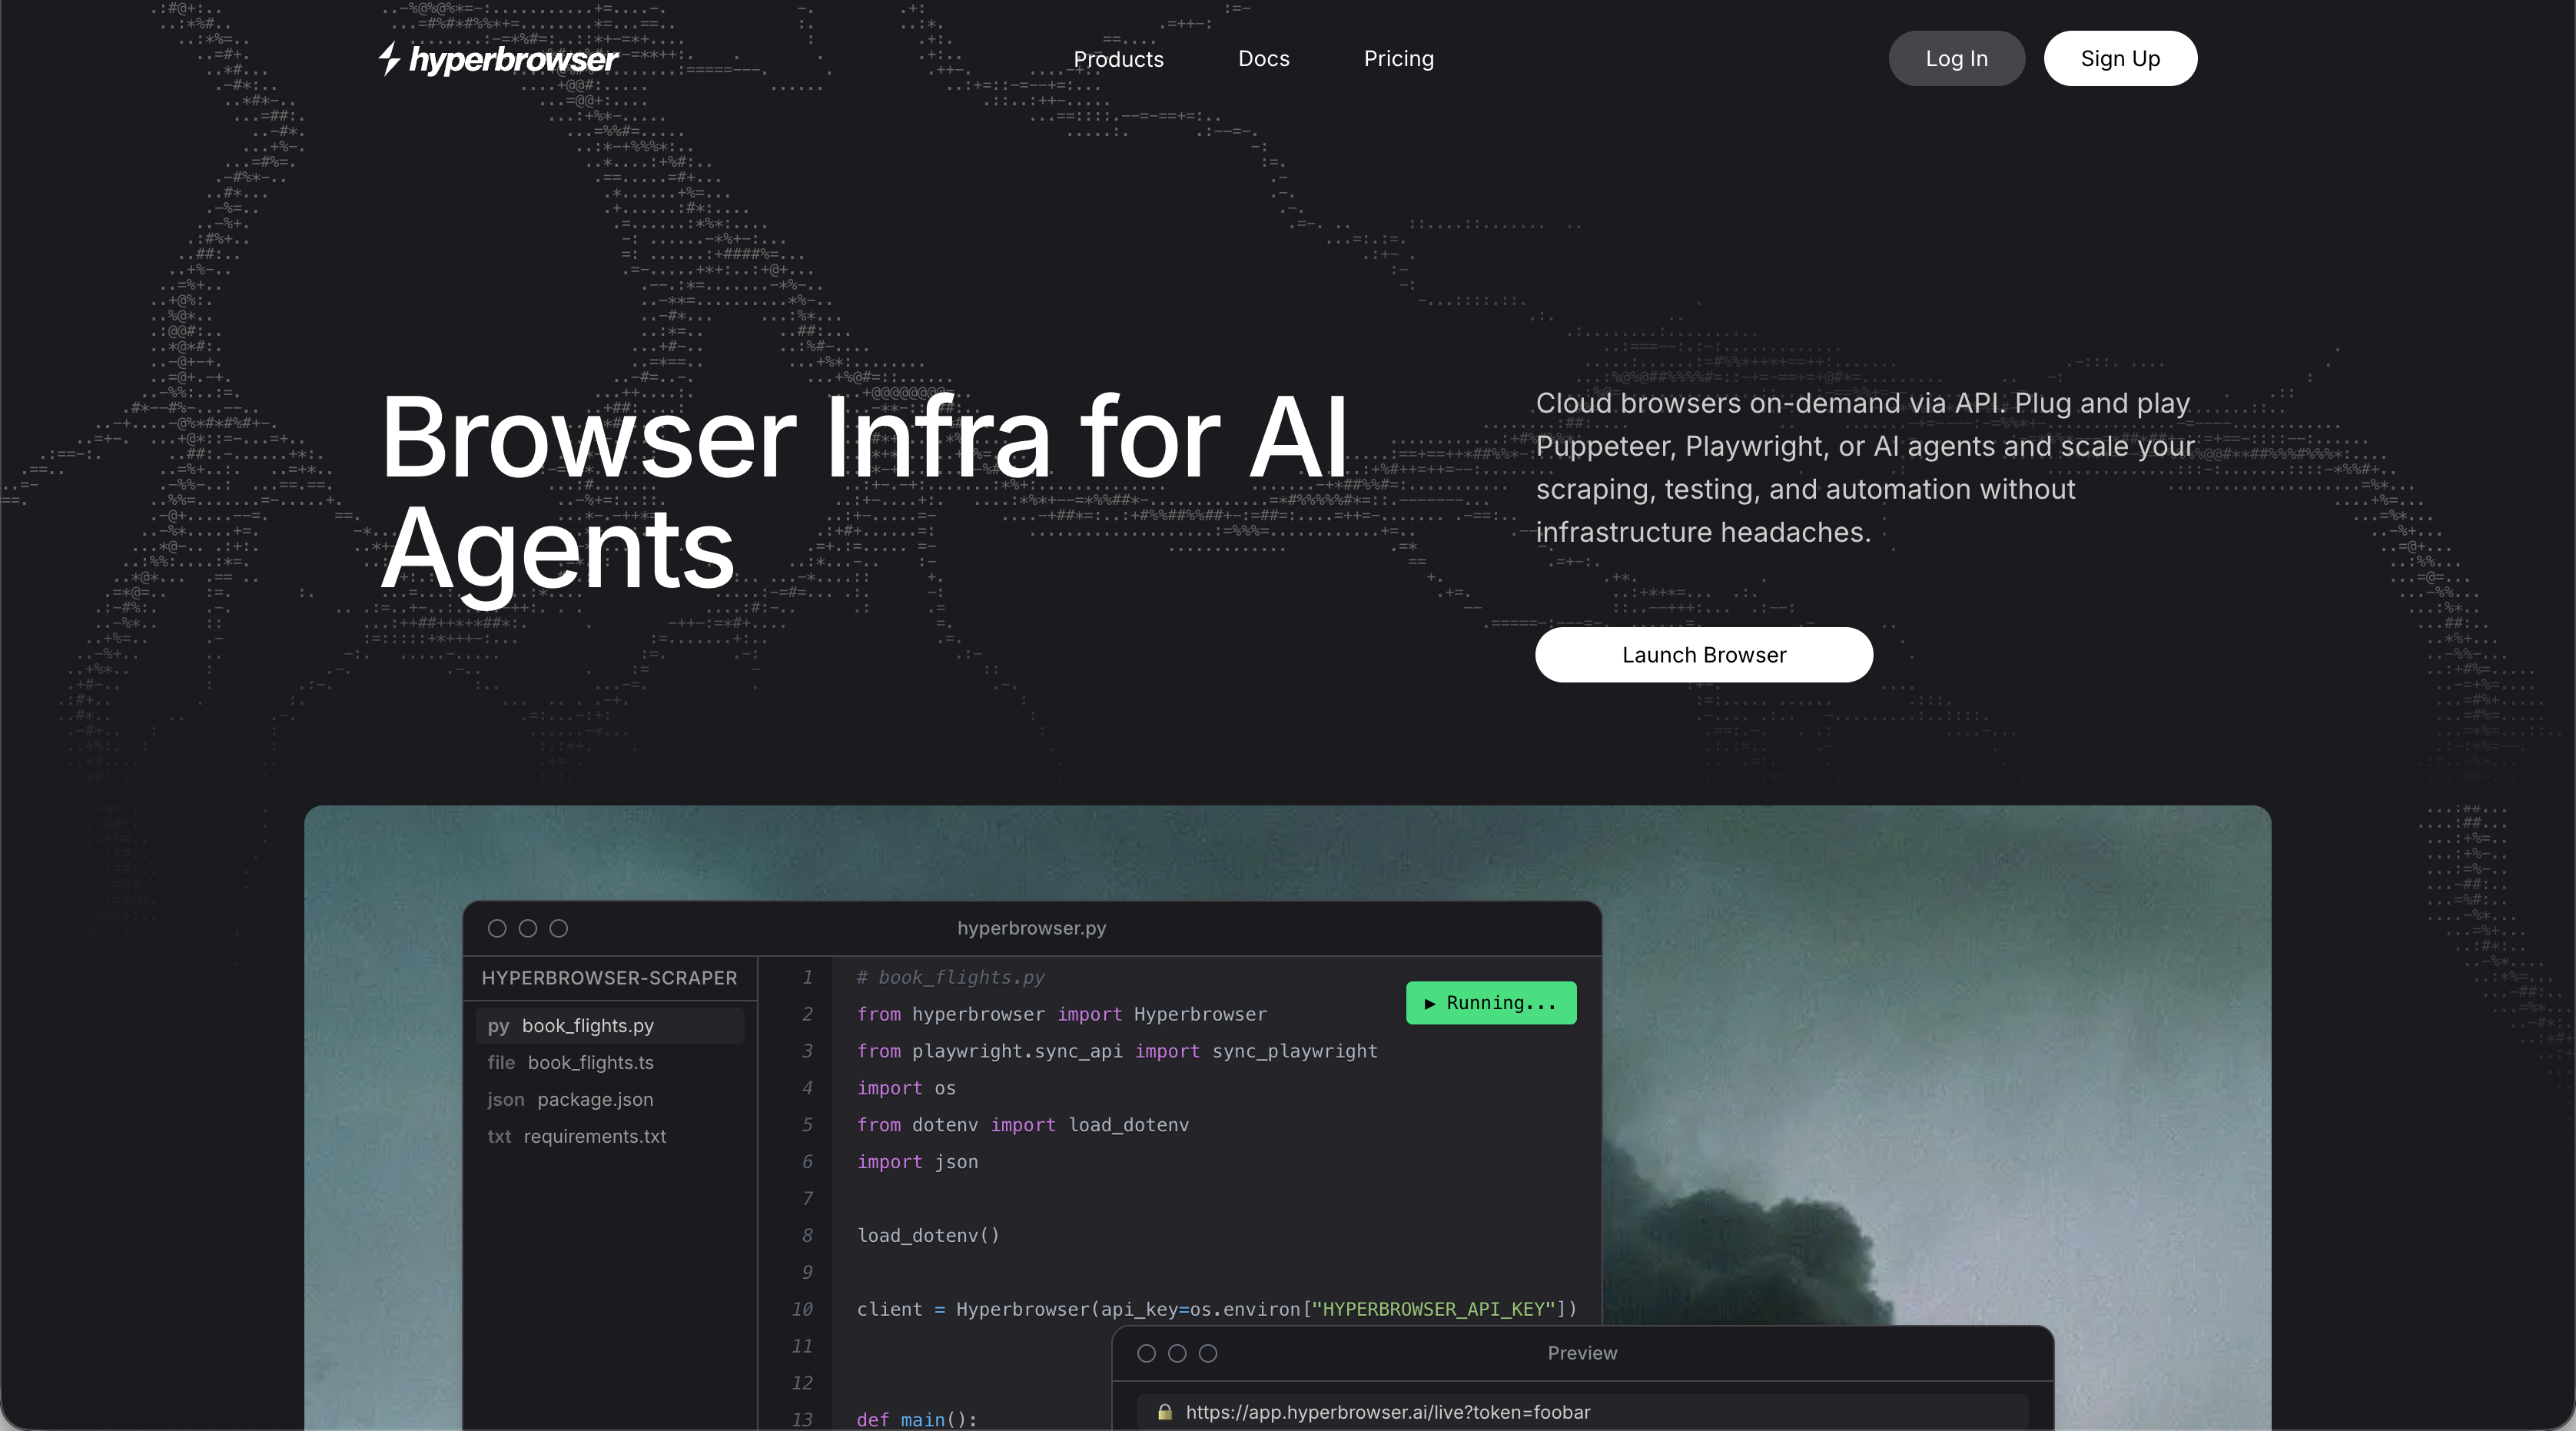Click the py file type icon
This screenshot has width=2576, height=1431.
click(x=498, y=1026)
